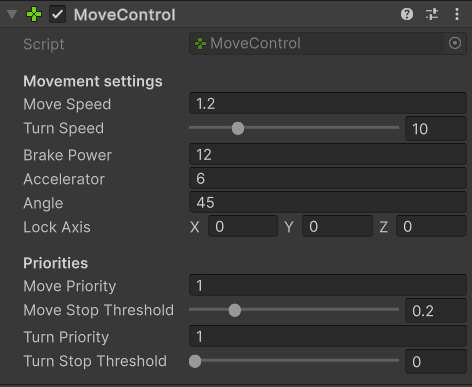Click the Lock Axis Z field
The width and height of the screenshot is (472, 387).
(x=431, y=227)
